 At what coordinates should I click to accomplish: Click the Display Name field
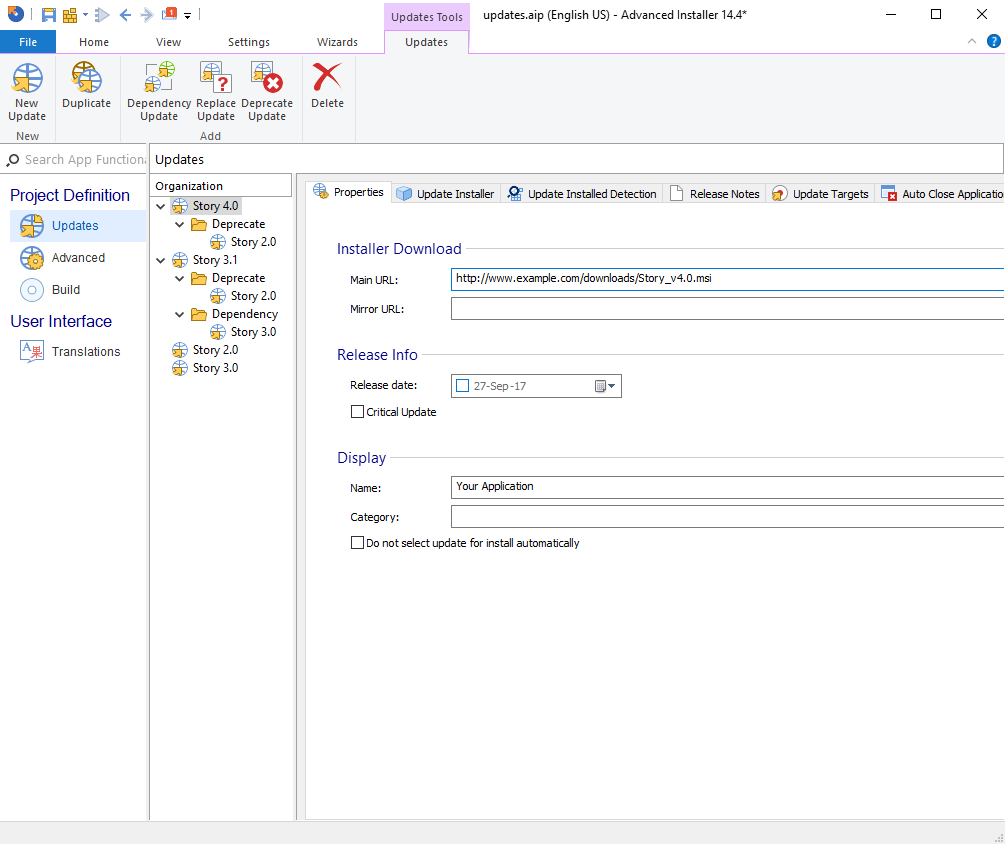pyautogui.click(x=727, y=487)
